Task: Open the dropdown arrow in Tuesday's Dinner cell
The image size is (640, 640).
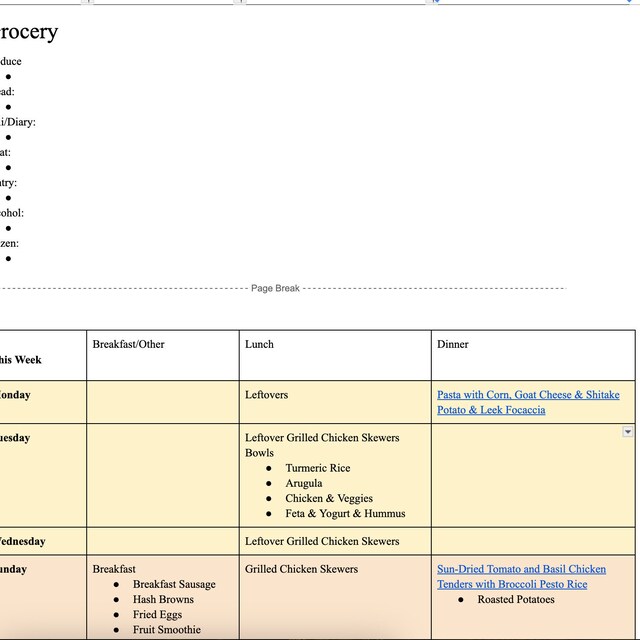Action: click(627, 431)
